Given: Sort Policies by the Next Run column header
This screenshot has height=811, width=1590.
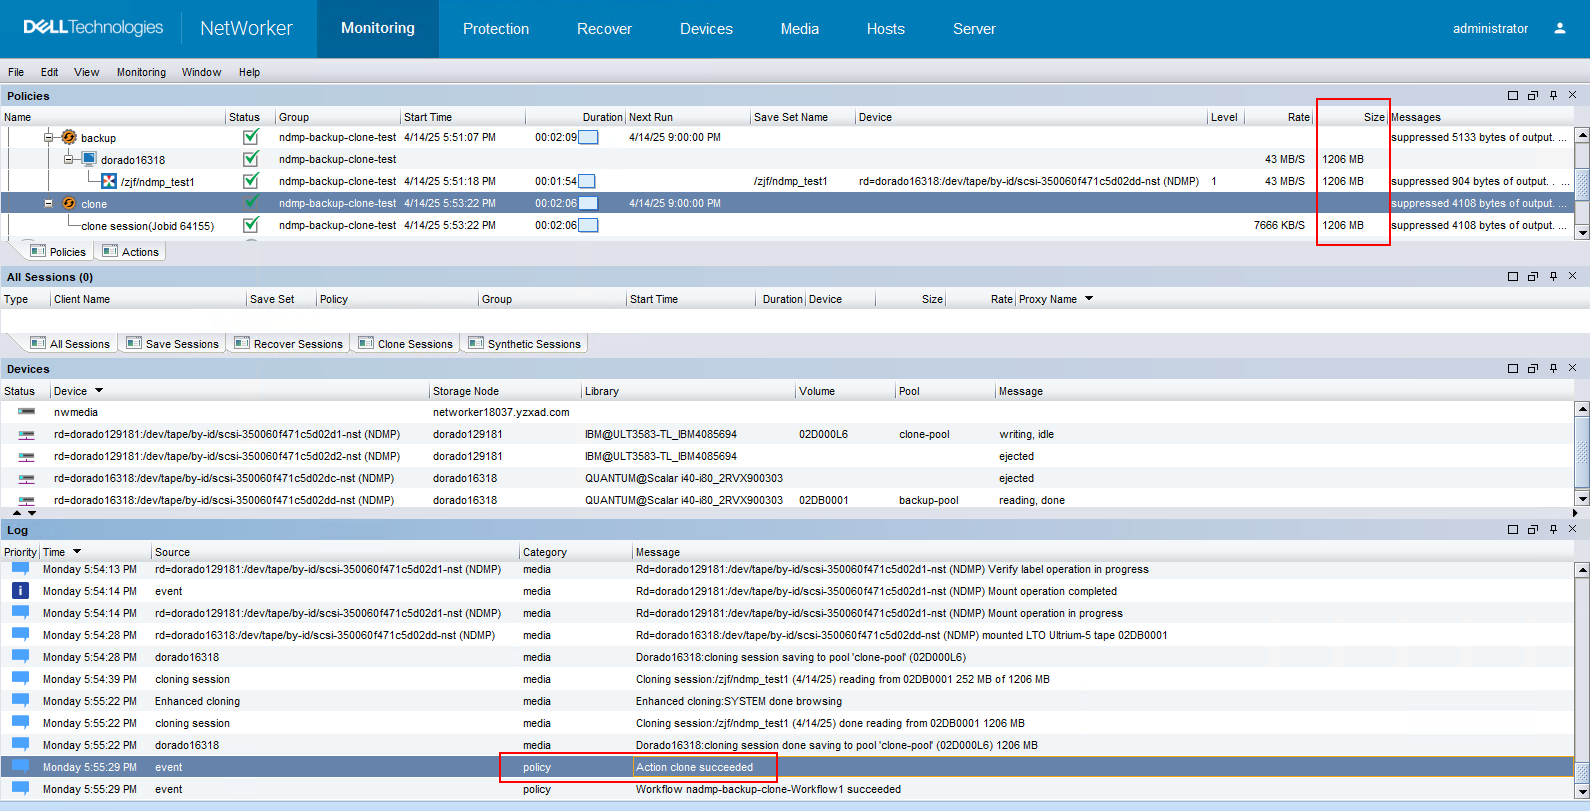Looking at the screenshot, I should pyautogui.click(x=688, y=117).
